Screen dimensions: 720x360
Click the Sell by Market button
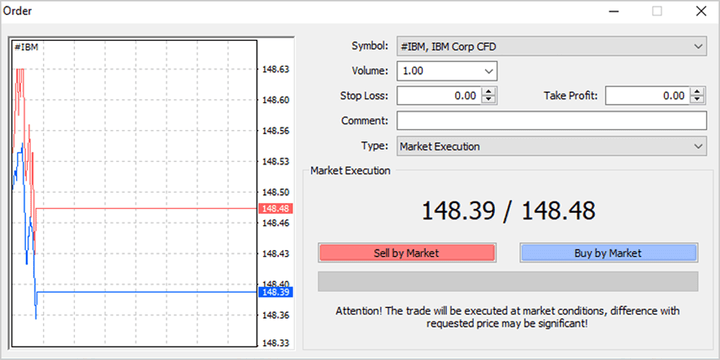click(x=407, y=253)
